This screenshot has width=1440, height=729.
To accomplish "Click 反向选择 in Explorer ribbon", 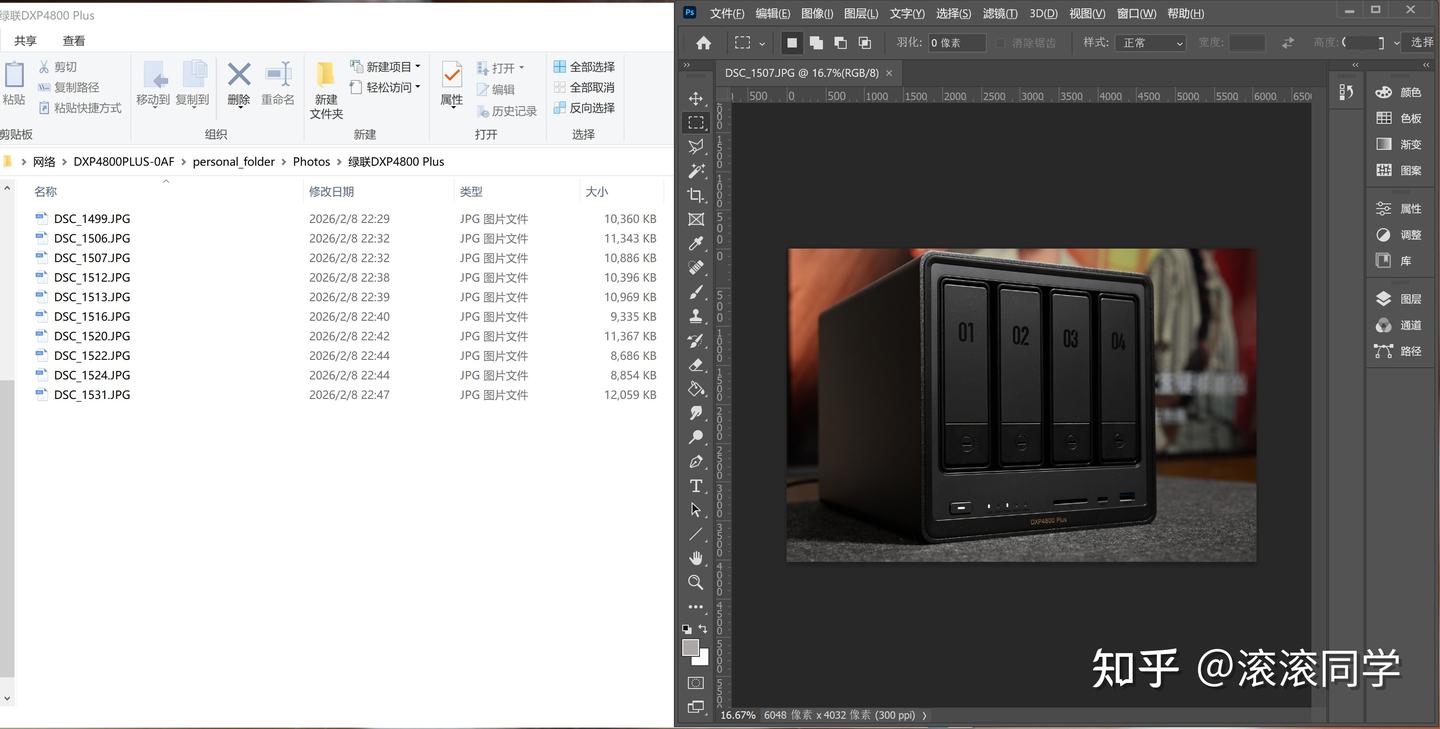I will coord(584,108).
